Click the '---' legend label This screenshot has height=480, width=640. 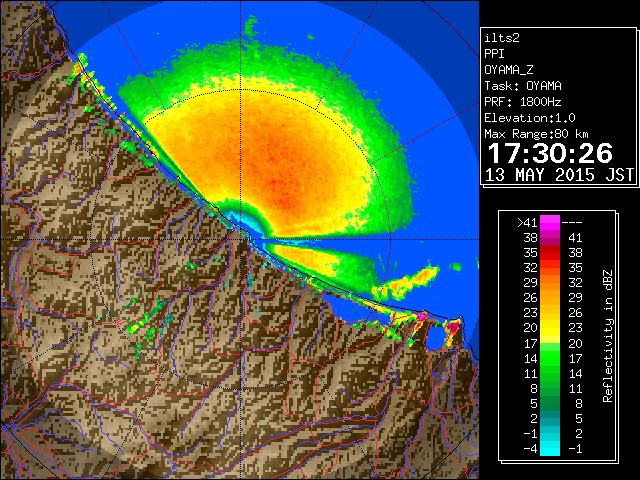coord(572,223)
